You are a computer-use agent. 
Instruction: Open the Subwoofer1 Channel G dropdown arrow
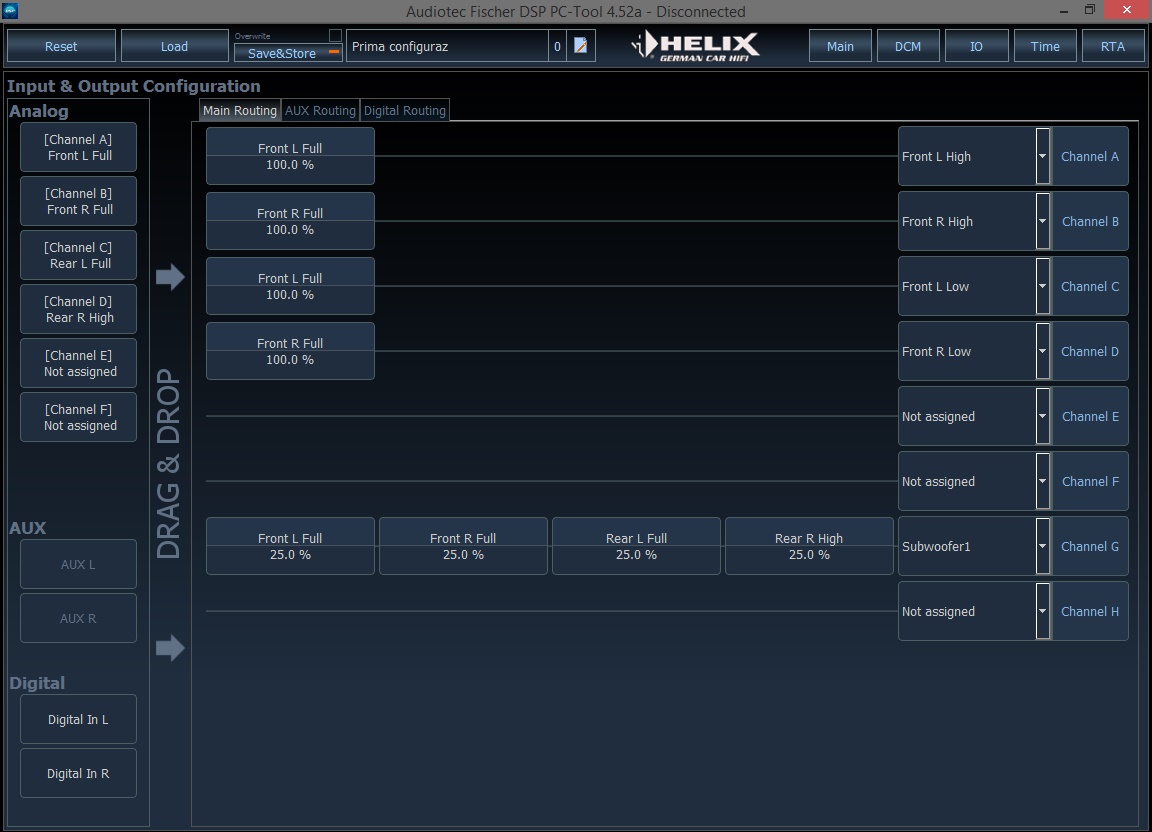[1043, 546]
